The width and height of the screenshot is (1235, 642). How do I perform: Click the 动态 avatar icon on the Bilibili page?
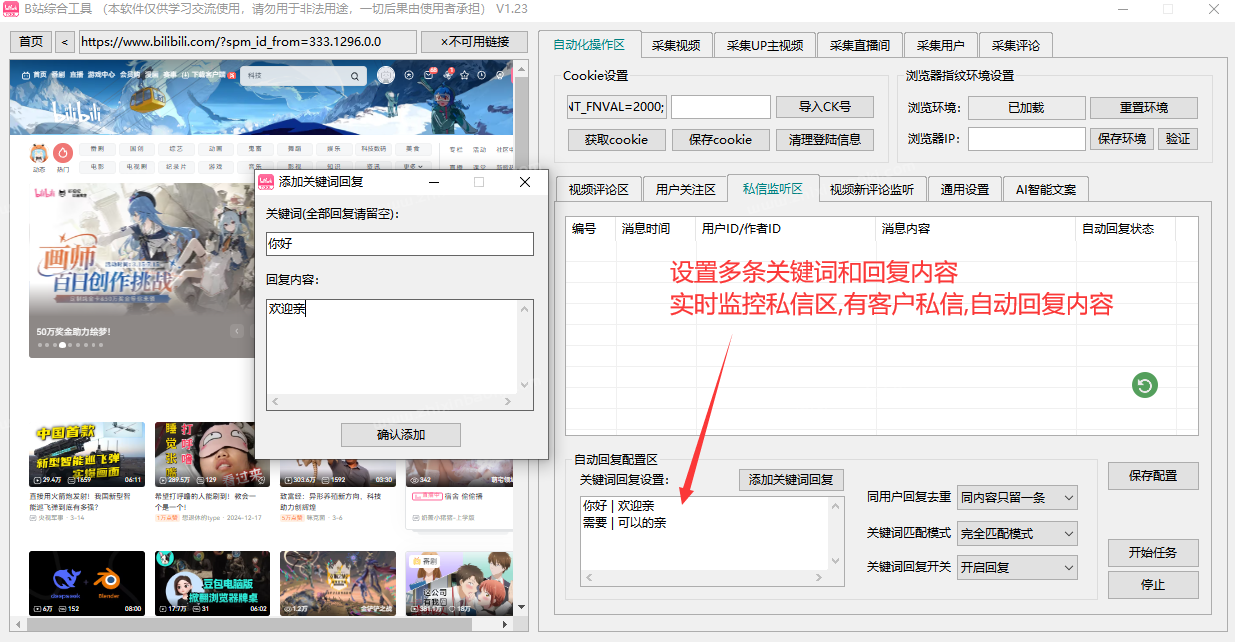[x=39, y=154]
